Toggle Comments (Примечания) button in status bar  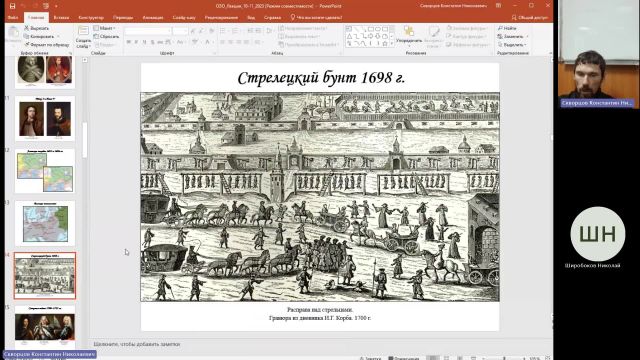404,358
